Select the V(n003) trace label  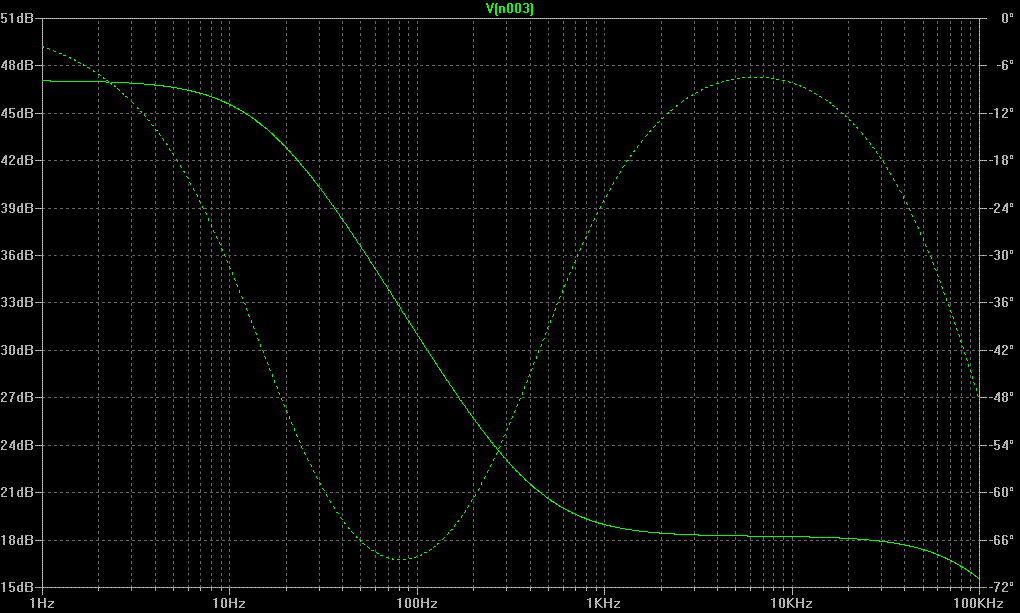point(510,8)
